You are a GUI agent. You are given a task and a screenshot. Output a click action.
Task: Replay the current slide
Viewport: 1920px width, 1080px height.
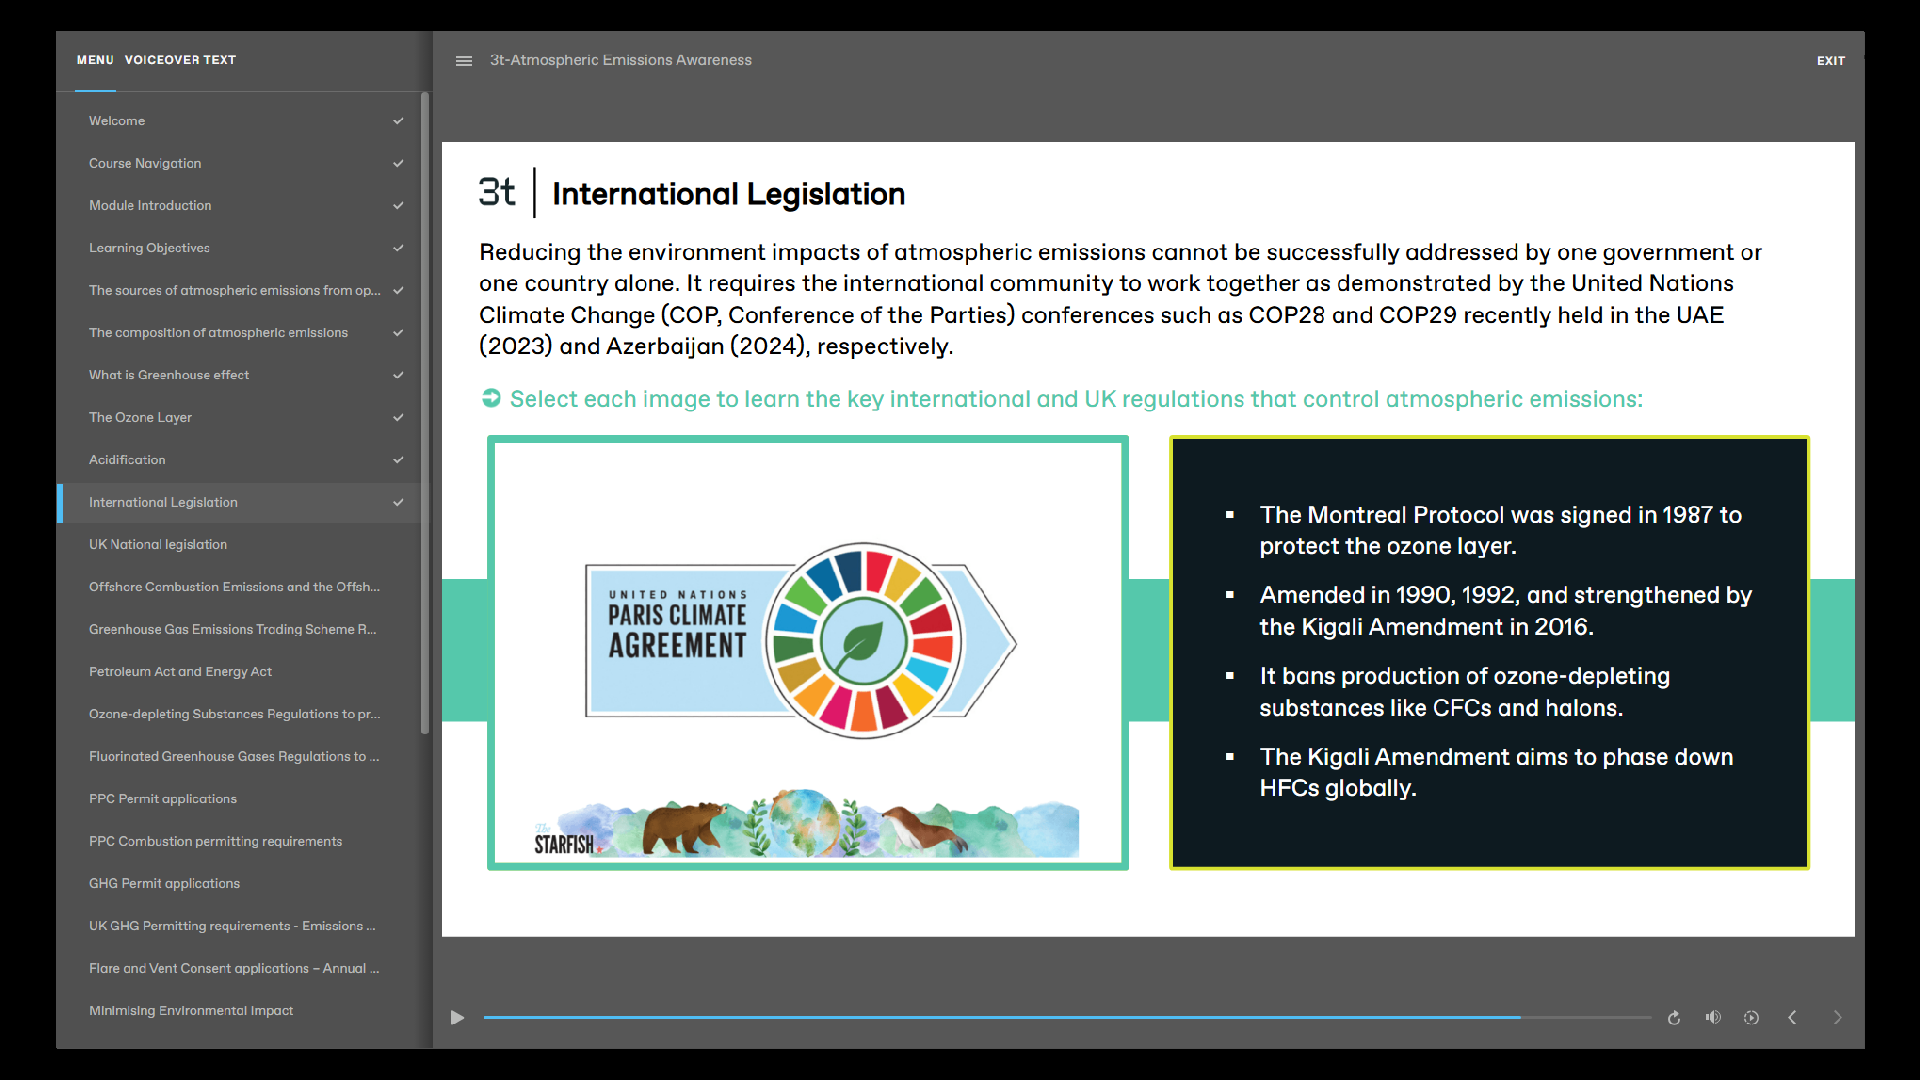[1674, 1018]
